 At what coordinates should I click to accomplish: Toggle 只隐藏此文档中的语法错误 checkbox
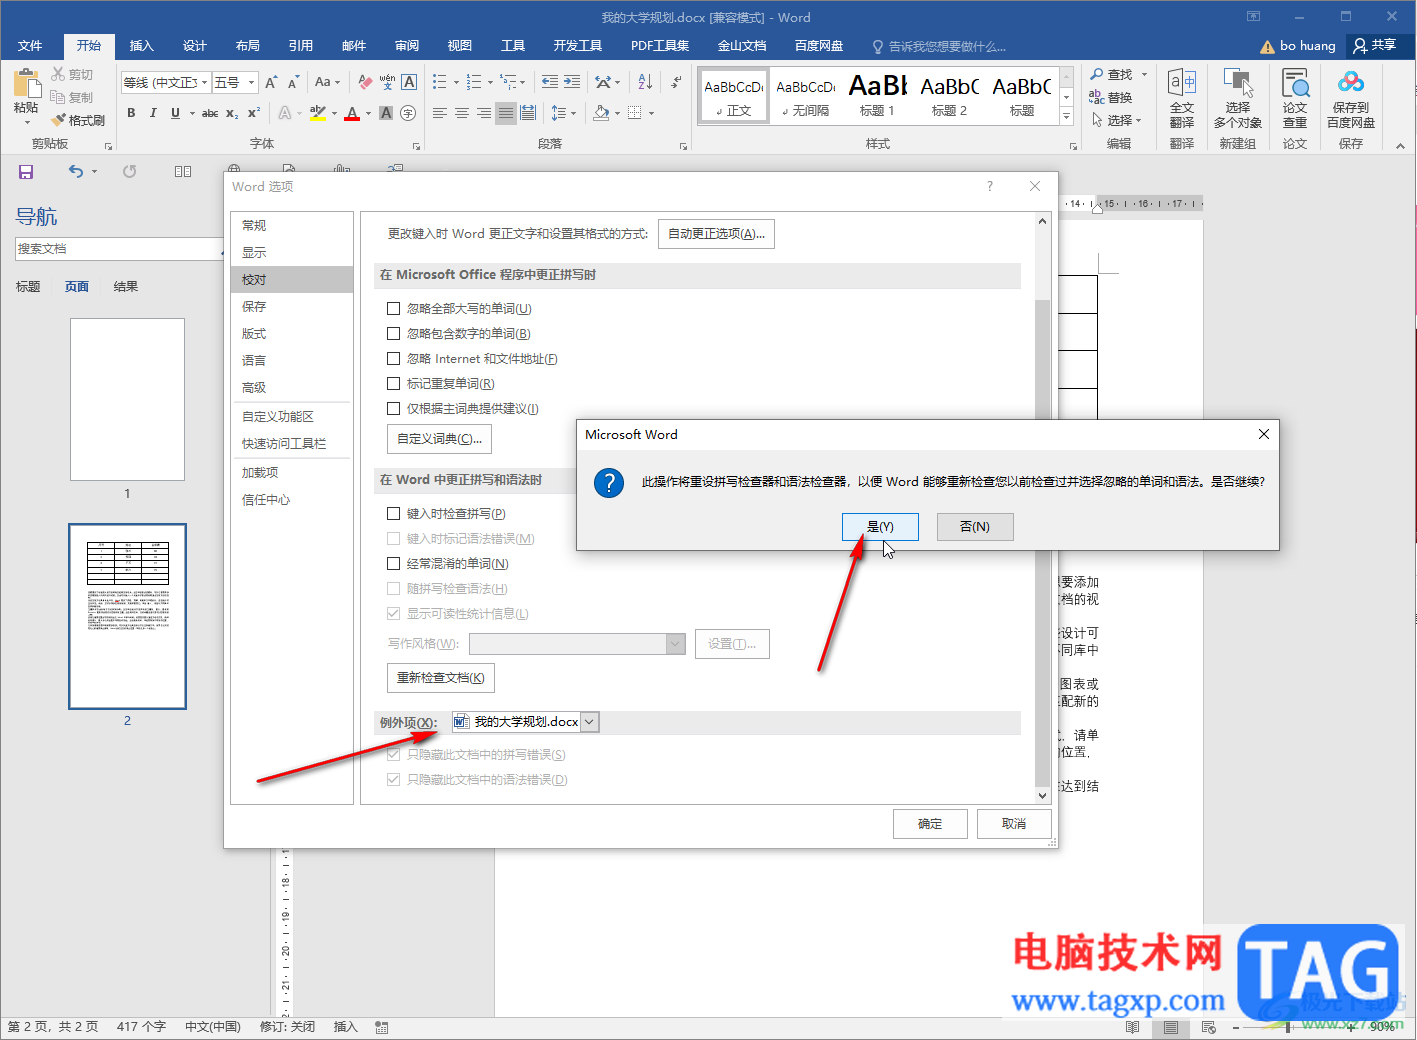(394, 780)
